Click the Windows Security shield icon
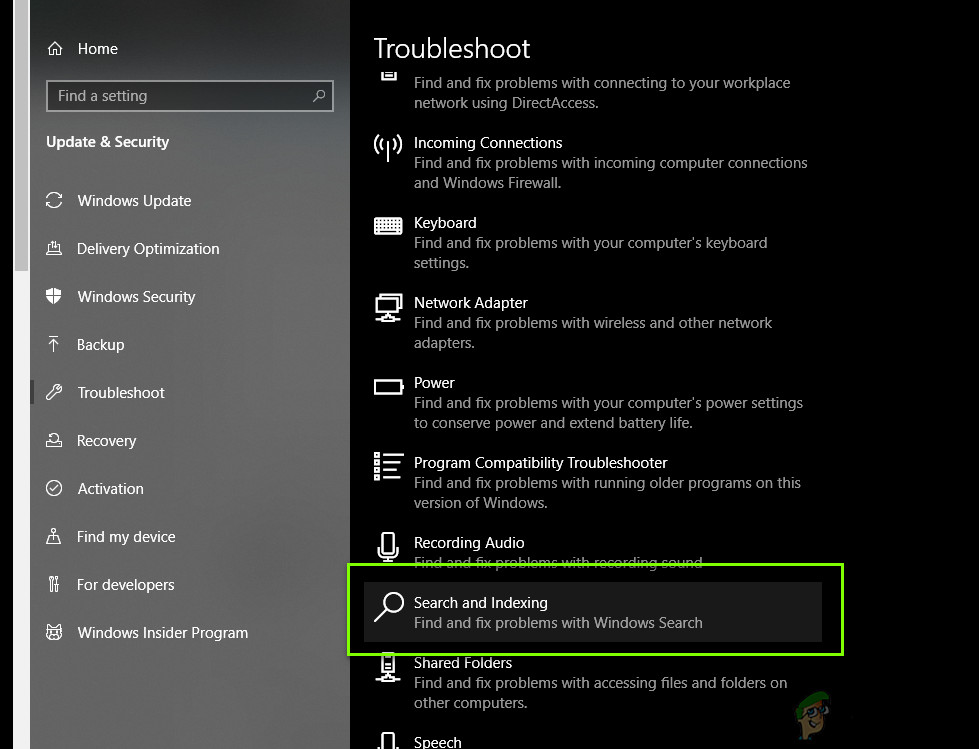This screenshot has height=749, width=979. click(54, 296)
